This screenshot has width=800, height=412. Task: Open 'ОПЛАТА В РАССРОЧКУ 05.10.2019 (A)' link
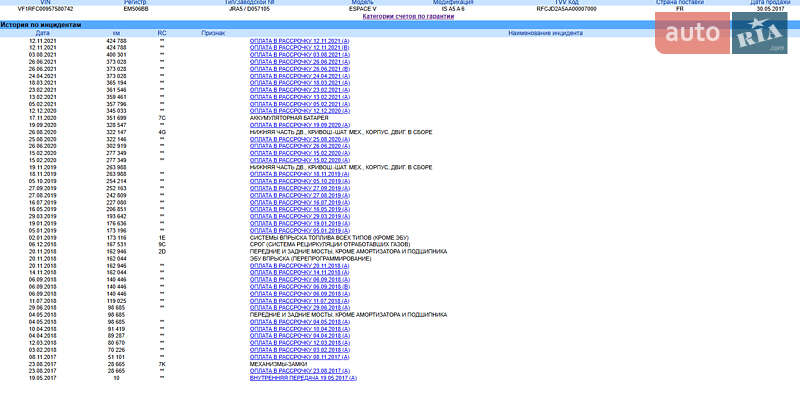[299, 180]
